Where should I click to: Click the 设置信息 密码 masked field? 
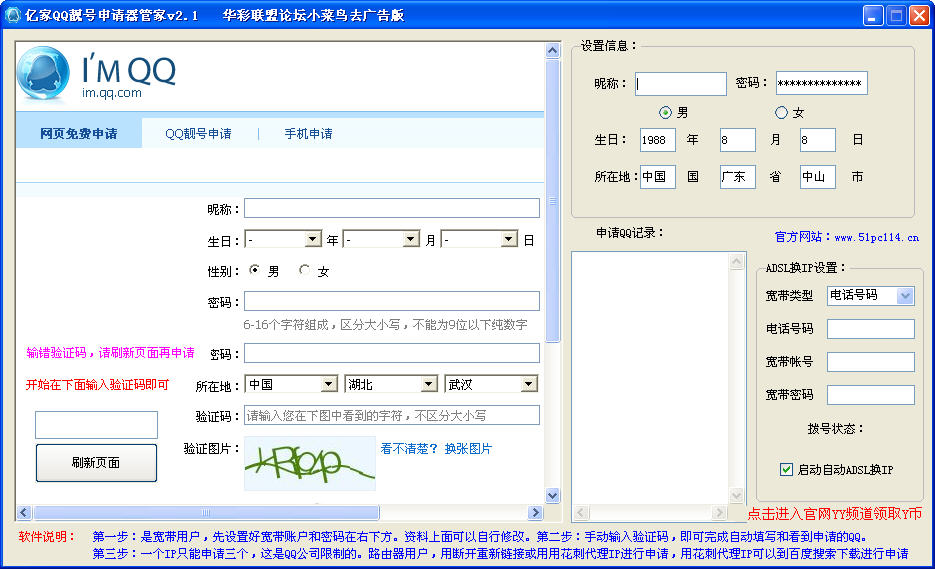822,84
